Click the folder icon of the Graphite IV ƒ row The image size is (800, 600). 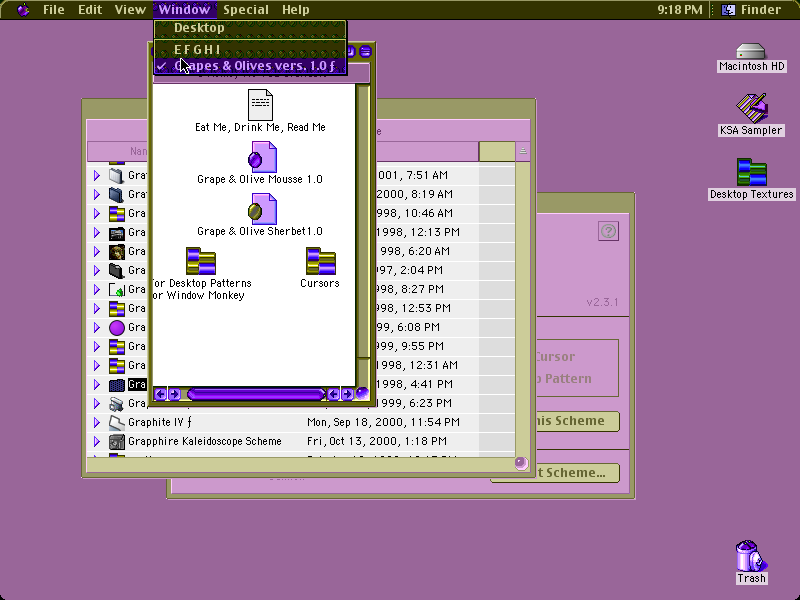(x=117, y=422)
